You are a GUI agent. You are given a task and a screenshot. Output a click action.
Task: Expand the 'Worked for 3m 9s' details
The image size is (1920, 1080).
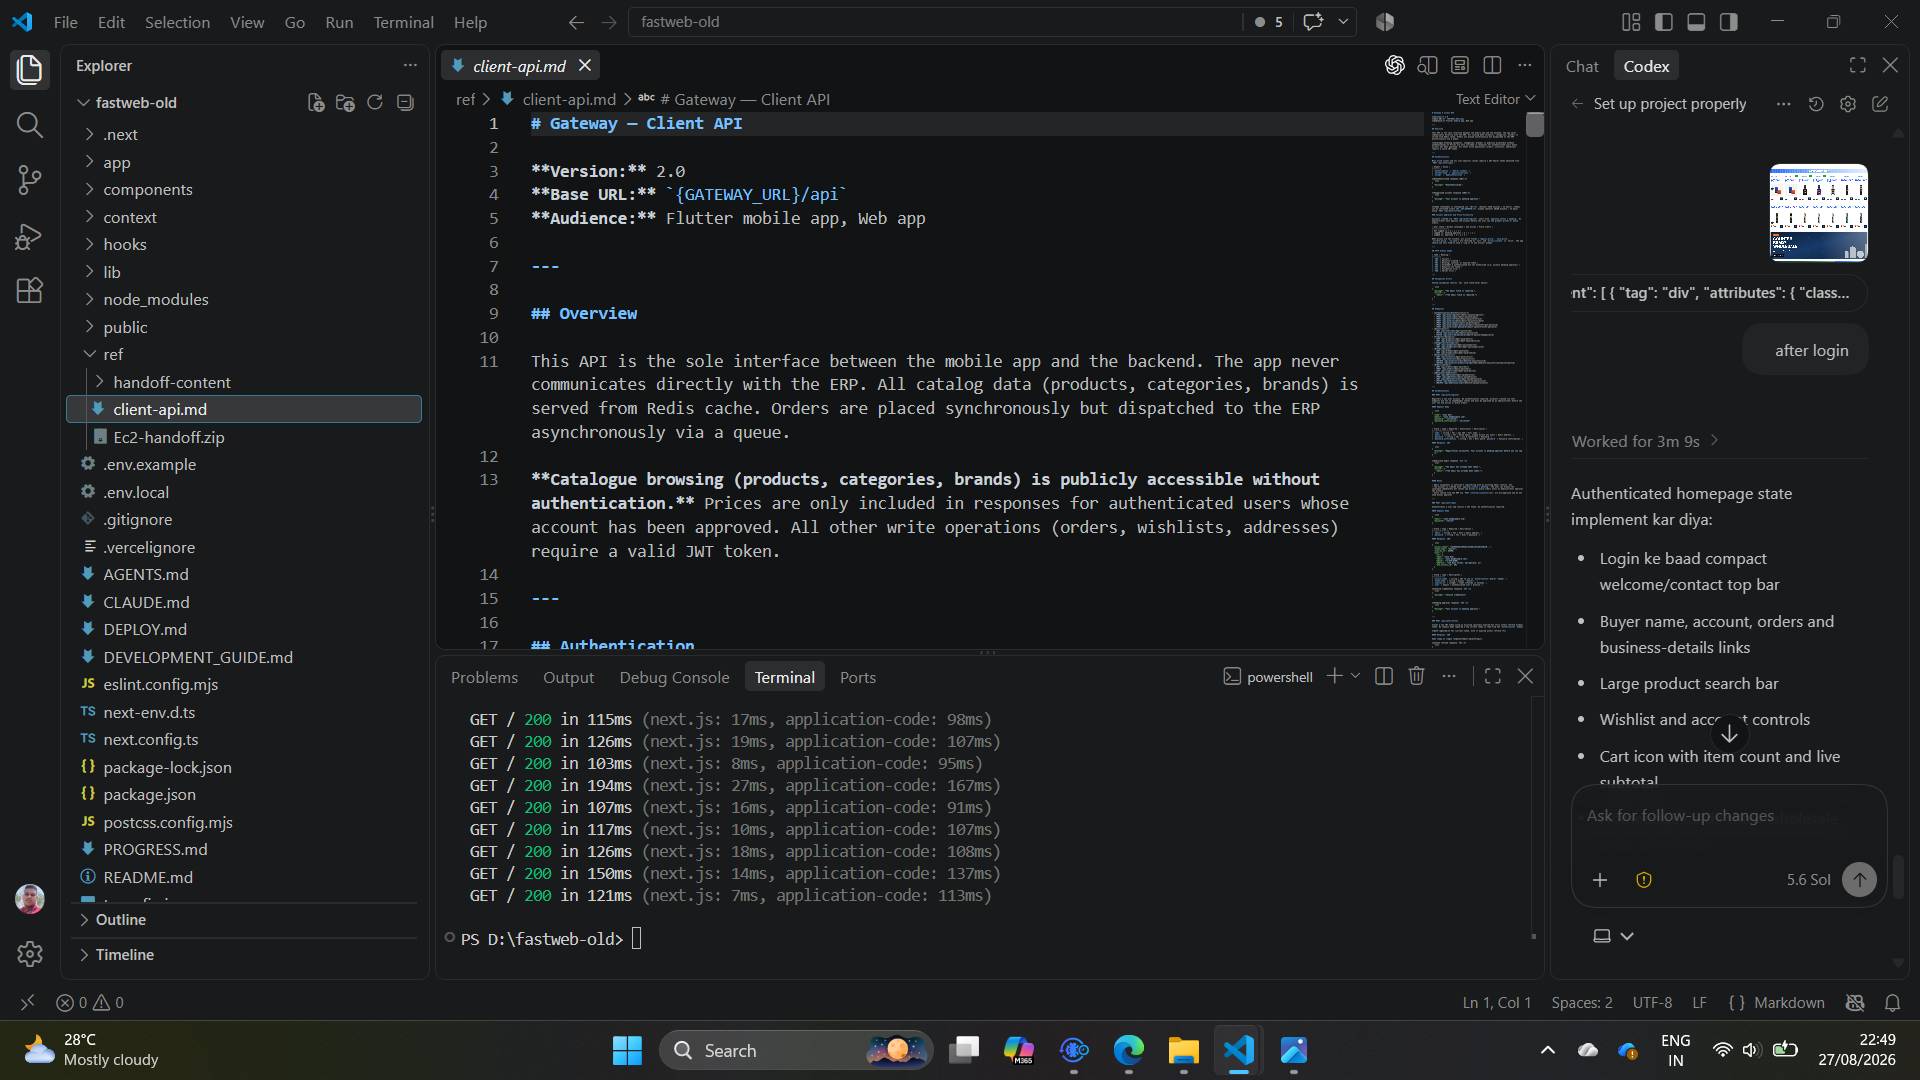[1645, 441]
